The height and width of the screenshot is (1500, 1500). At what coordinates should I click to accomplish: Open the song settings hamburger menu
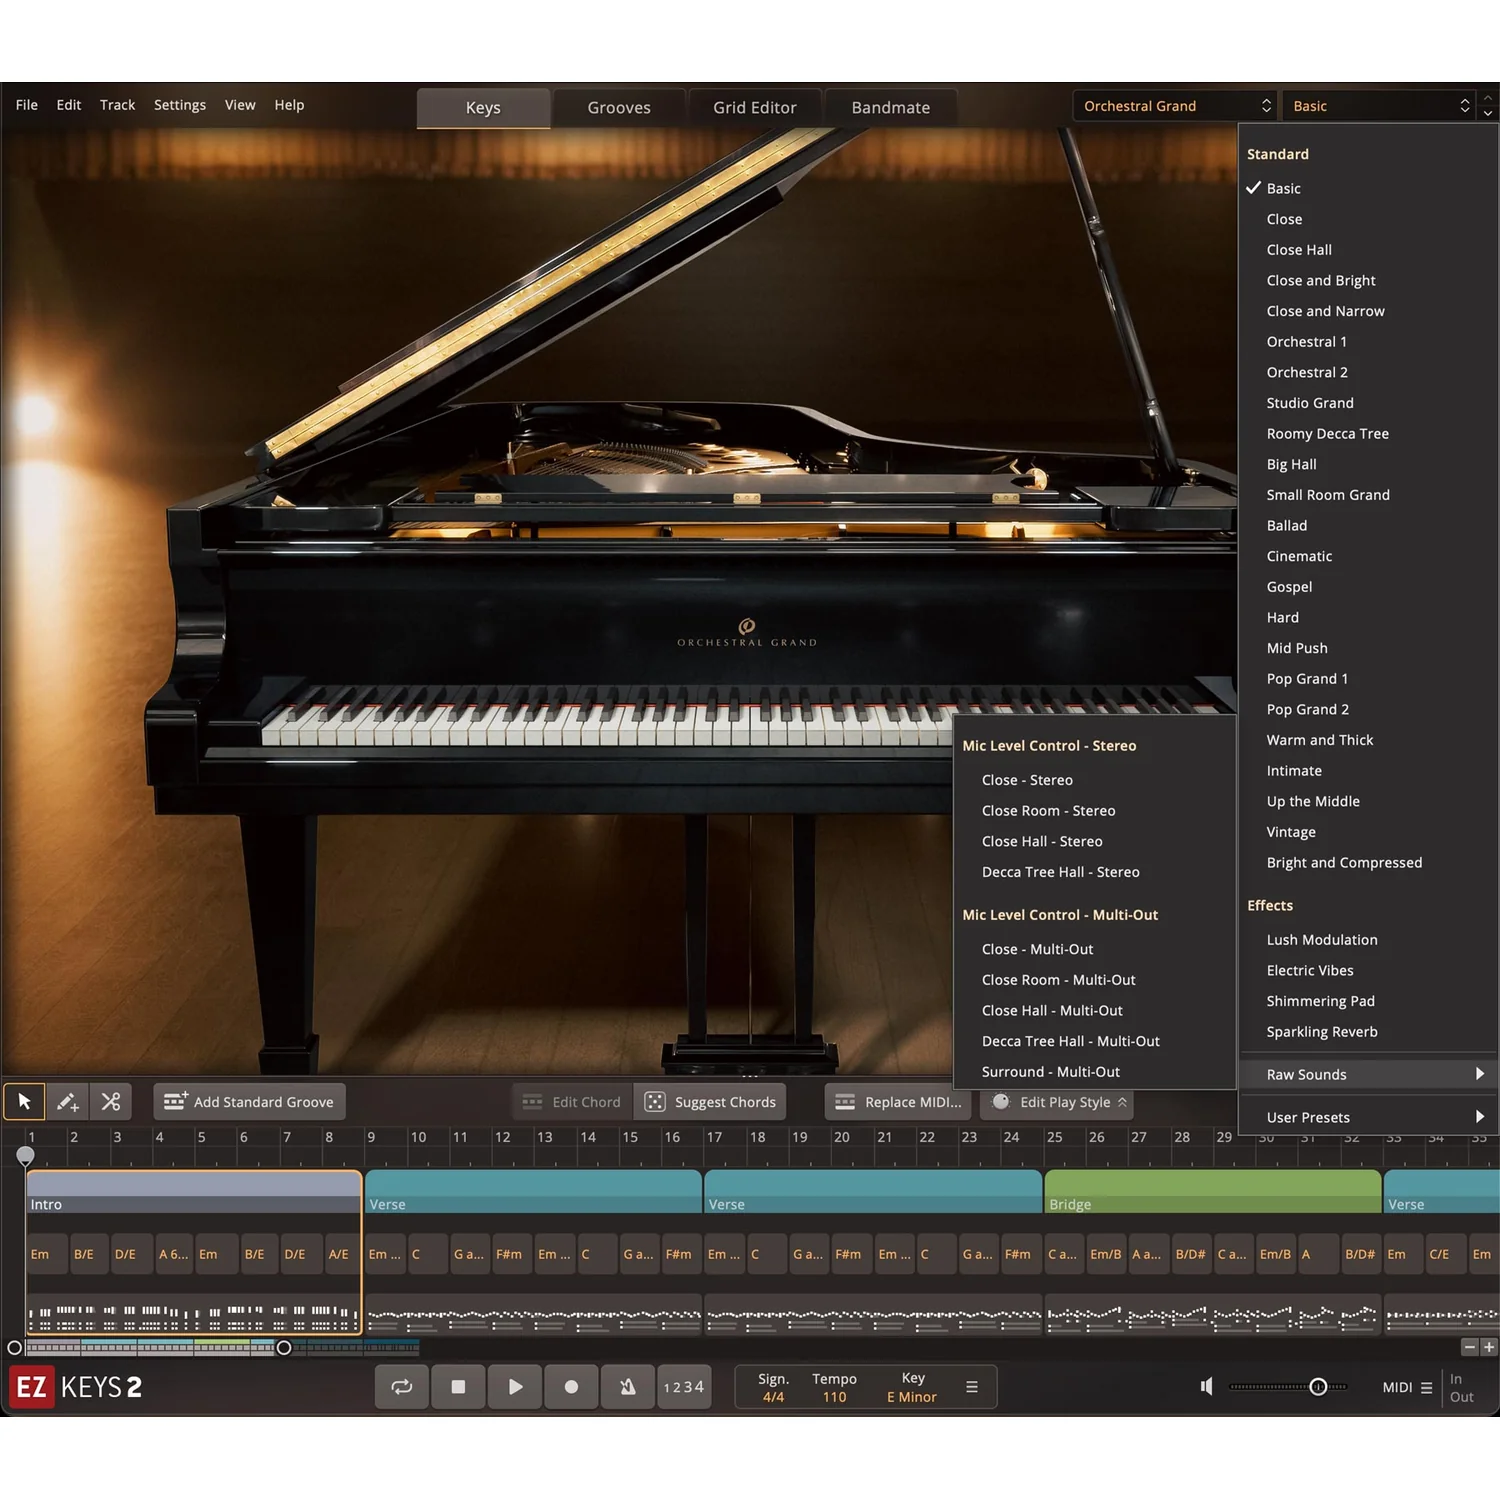[x=971, y=1387]
